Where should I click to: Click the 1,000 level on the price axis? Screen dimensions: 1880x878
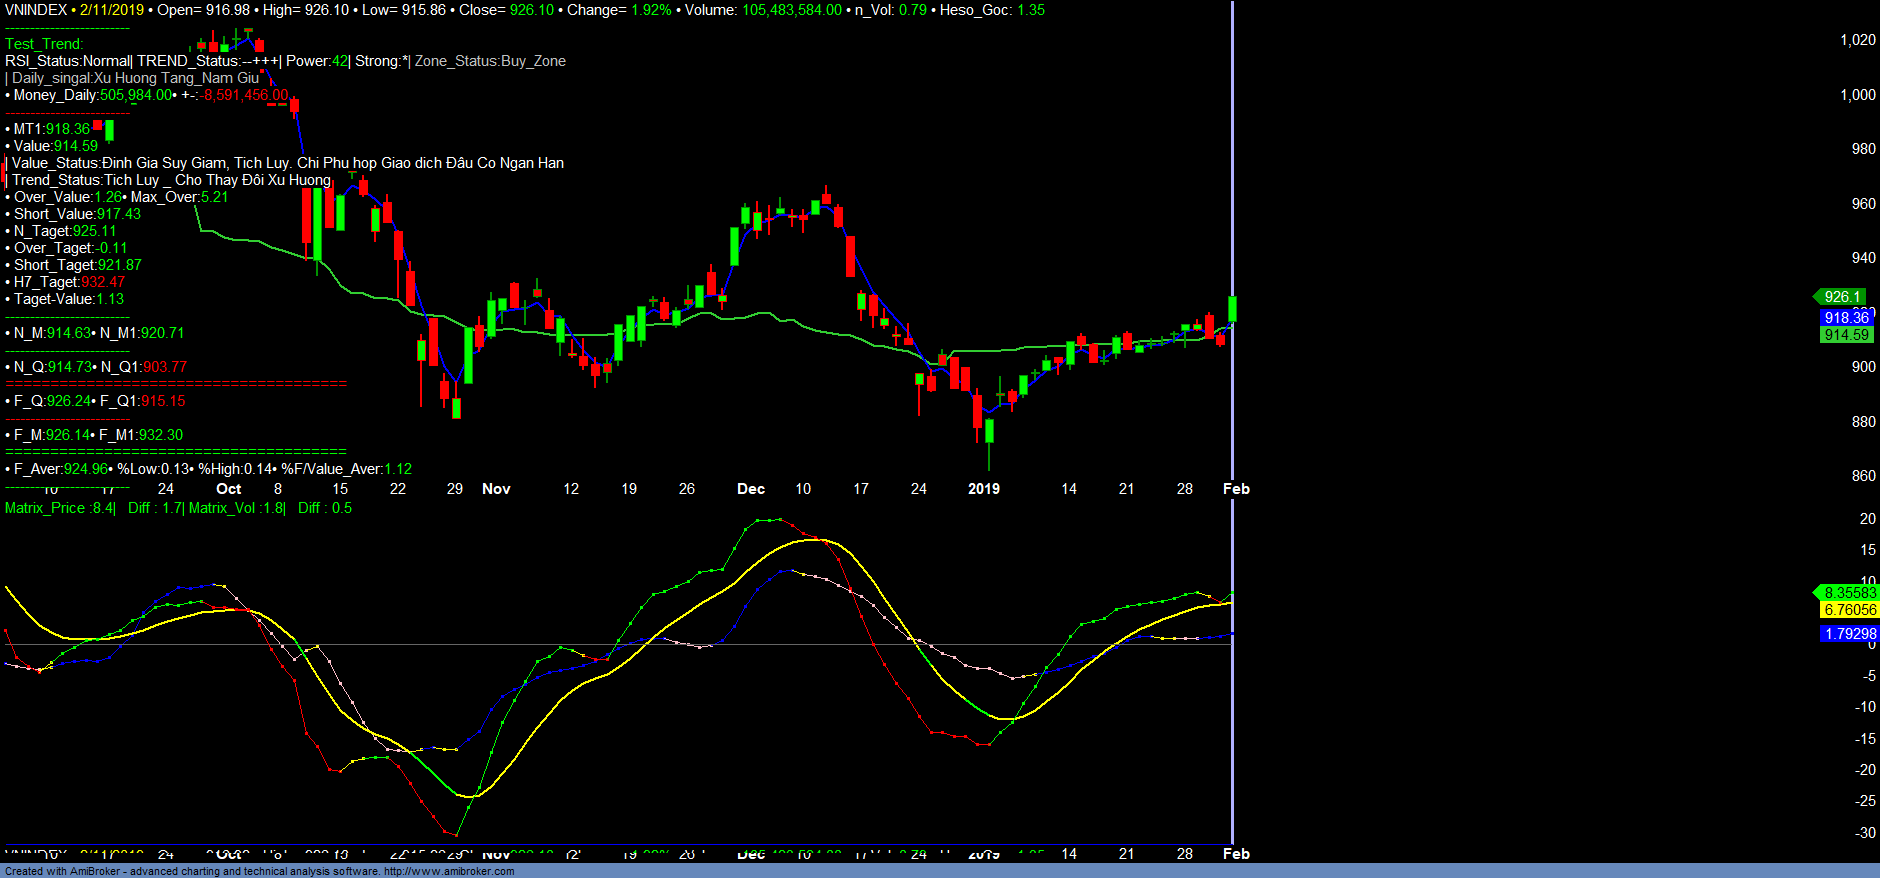(1858, 95)
